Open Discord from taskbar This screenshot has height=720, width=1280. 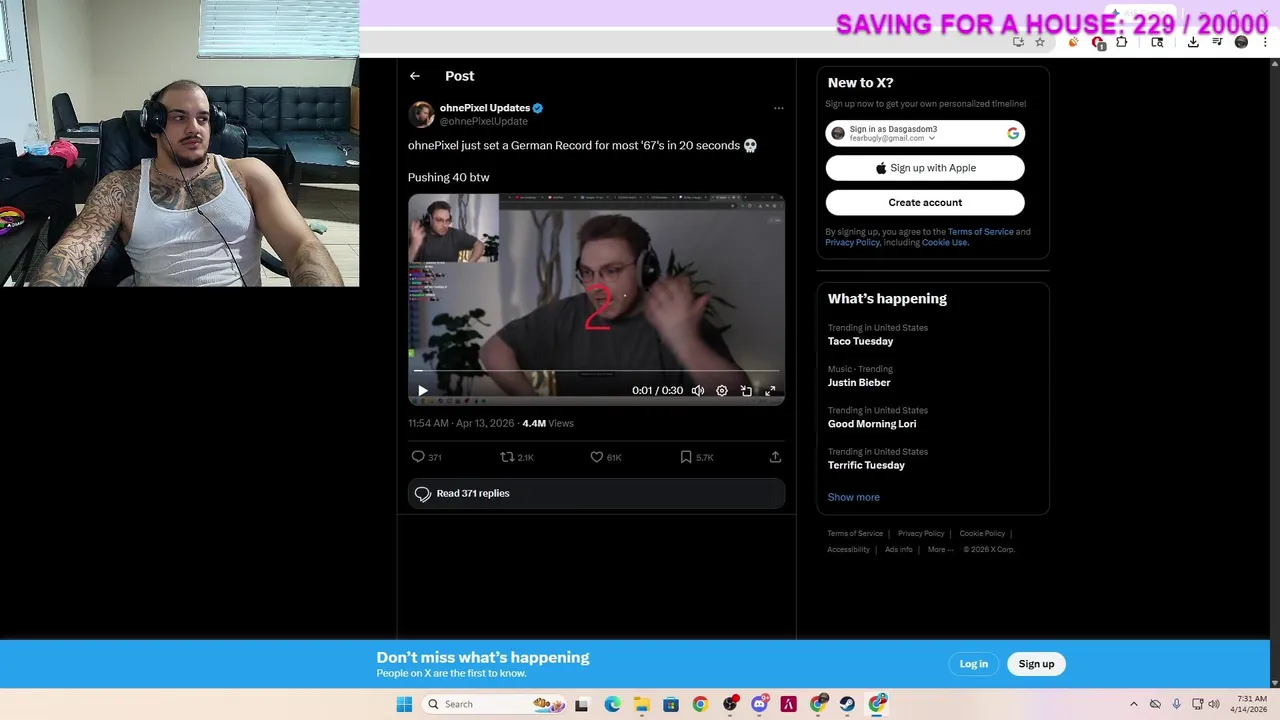click(759, 704)
